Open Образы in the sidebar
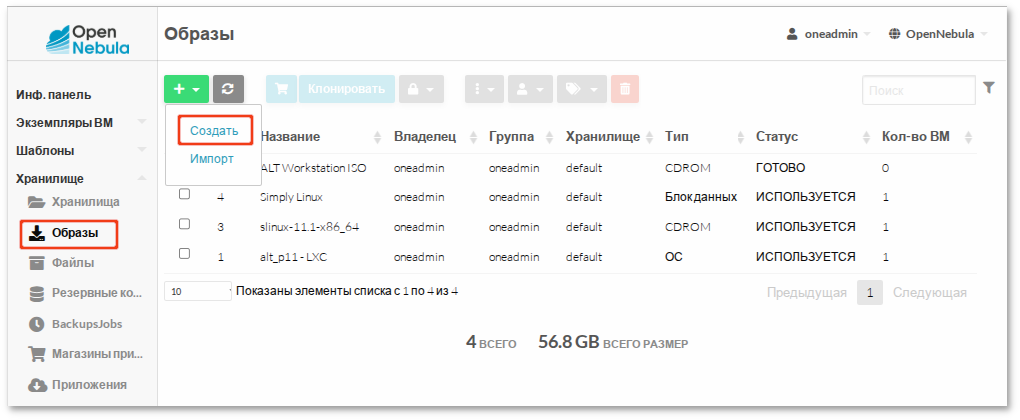 pyautogui.click(x=69, y=233)
